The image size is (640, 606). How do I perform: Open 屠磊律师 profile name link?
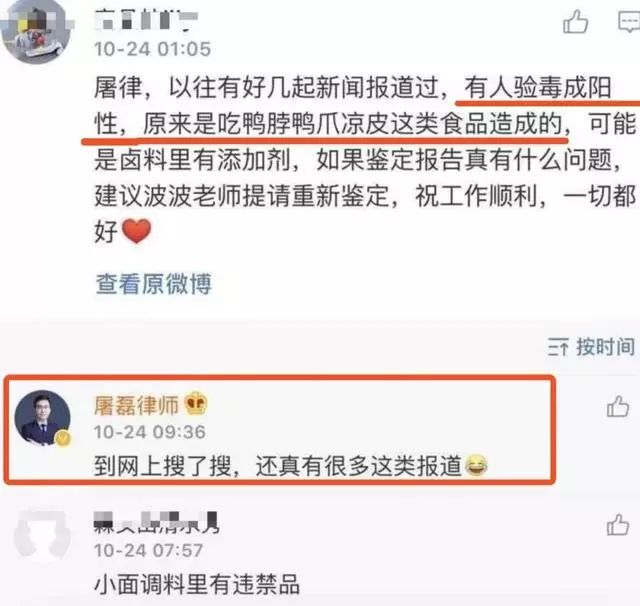click(137, 406)
